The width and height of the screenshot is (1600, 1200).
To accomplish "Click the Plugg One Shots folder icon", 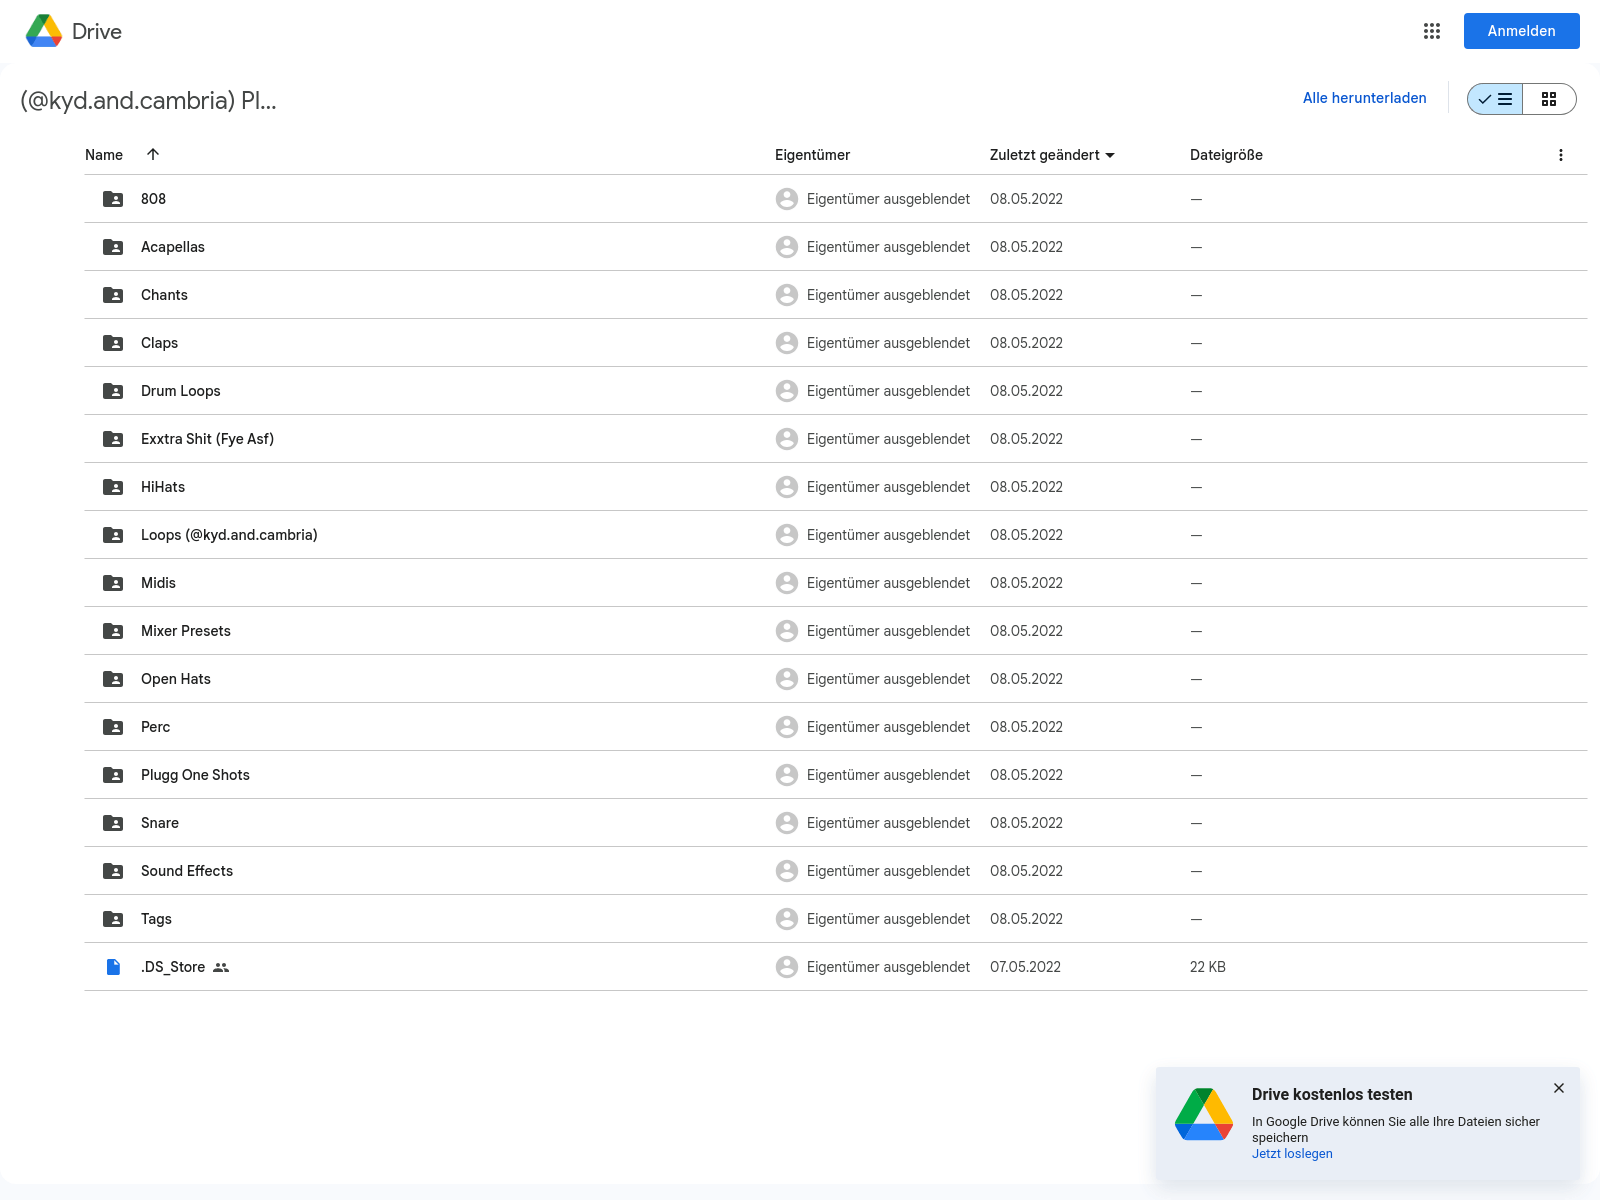I will (x=113, y=775).
